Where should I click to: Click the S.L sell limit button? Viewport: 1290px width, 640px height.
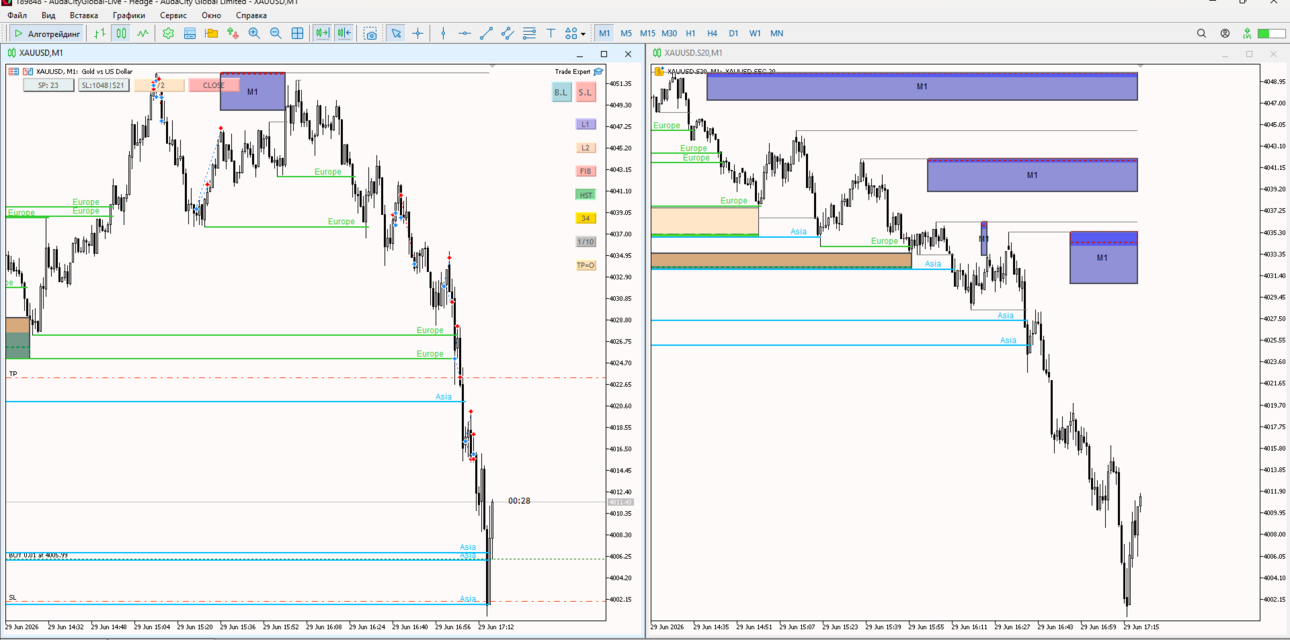pyautogui.click(x=585, y=92)
